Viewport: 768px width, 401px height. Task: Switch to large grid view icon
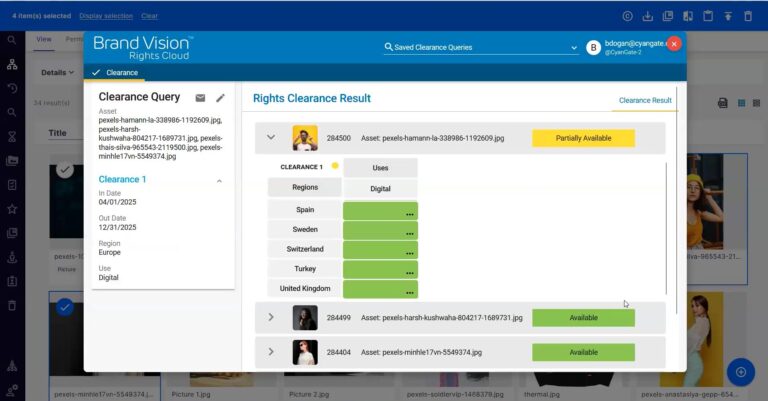[742, 103]
